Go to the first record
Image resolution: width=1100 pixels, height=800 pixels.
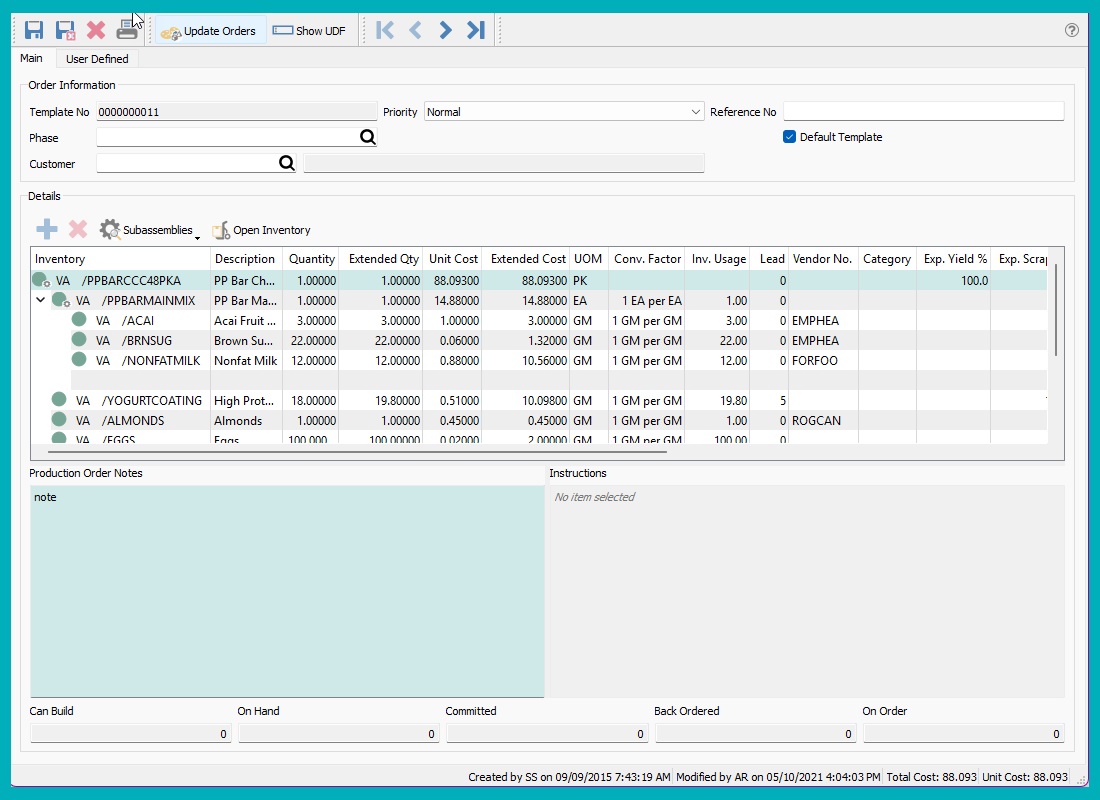tap(384, 30)
